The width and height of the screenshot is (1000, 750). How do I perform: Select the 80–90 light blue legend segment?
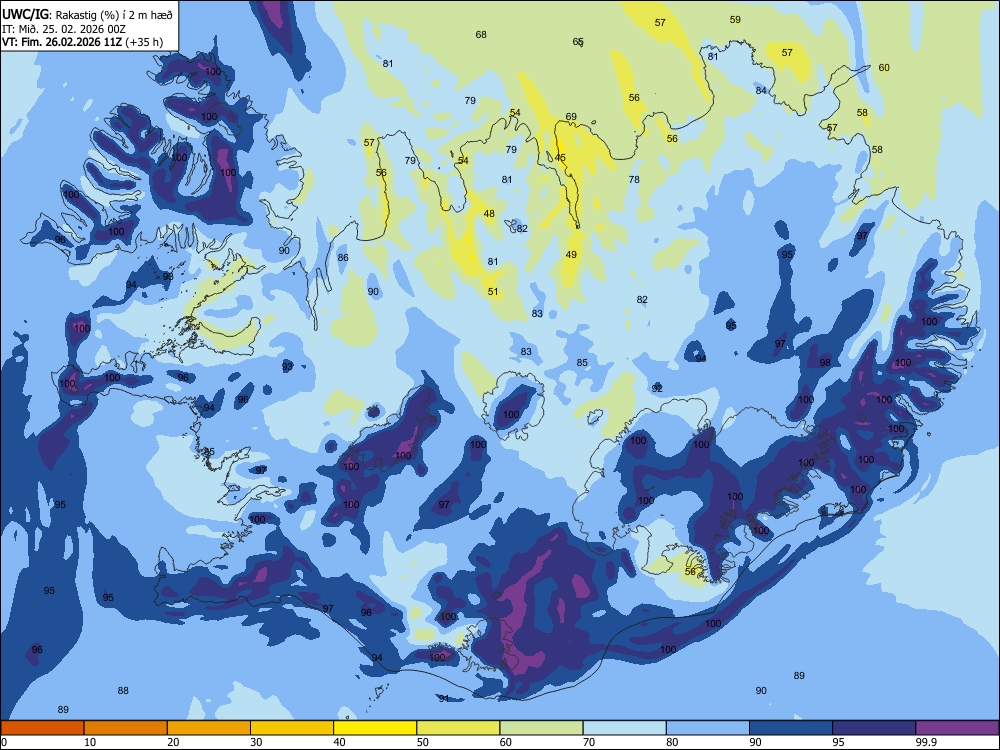click(x=708, y=728)
